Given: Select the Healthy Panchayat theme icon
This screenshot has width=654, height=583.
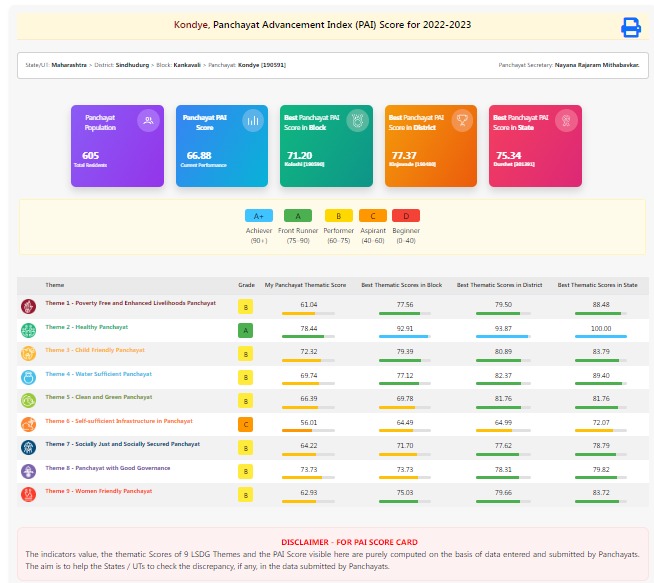Looking at the screenshot, I should click(28, 330).
